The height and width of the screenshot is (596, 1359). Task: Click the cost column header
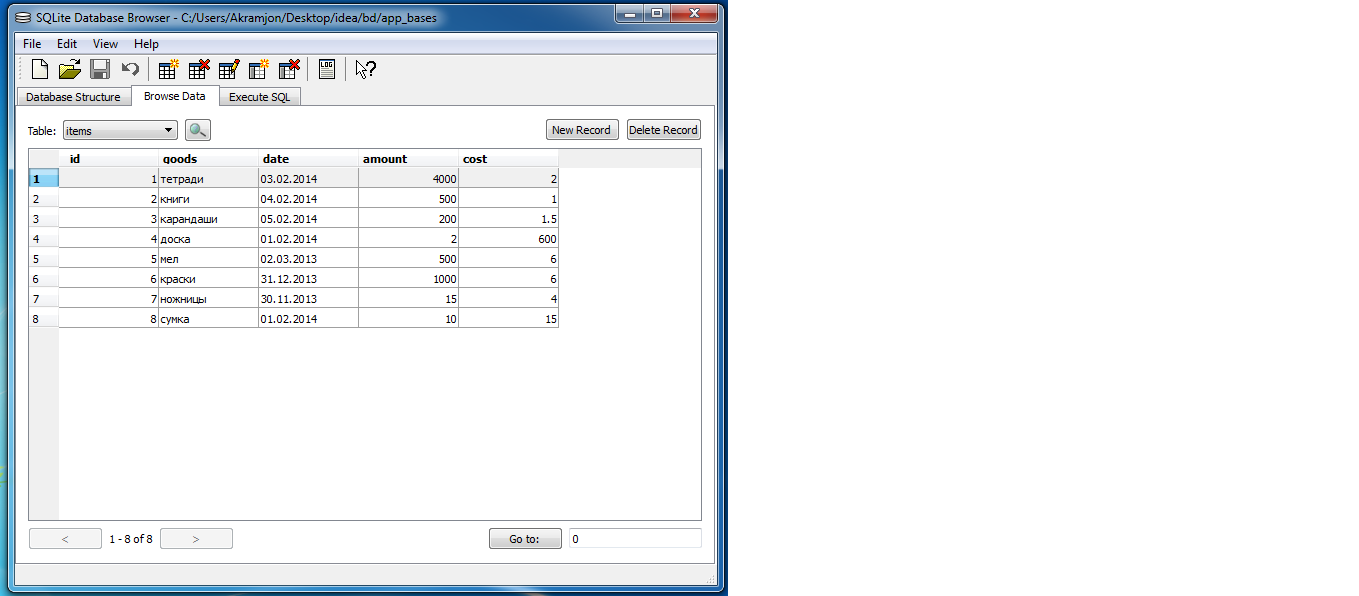pos(508,159)
